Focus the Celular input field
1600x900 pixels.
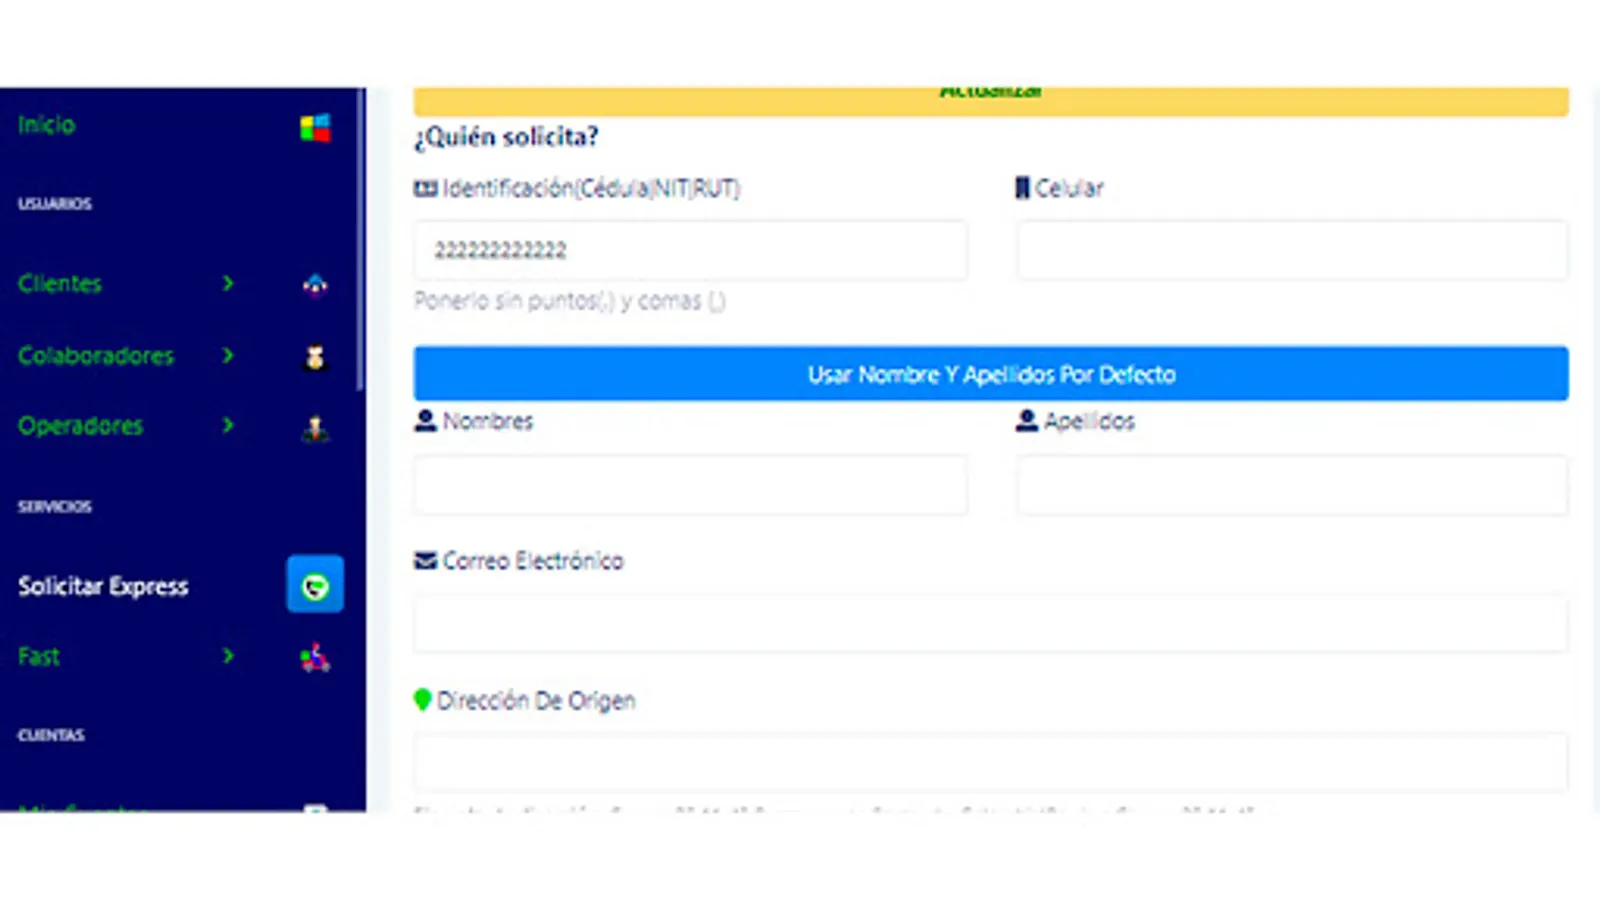(x=1292, y=250)
